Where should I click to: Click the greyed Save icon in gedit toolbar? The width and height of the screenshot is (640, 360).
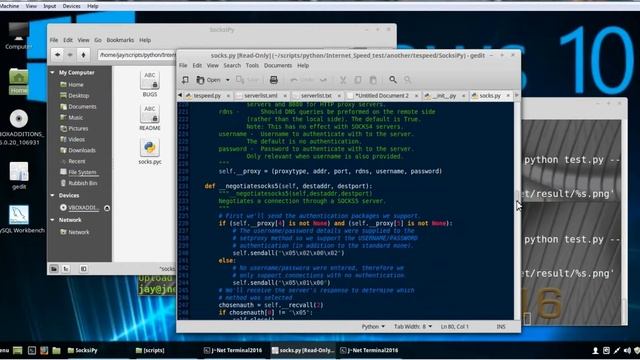[x=248, y=80]
